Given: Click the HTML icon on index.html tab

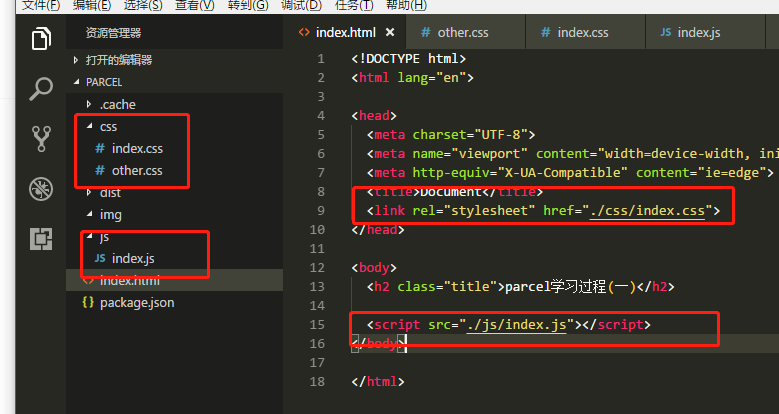Looking at the screenshot, I should pyautogui.click(x=304, y=33).
